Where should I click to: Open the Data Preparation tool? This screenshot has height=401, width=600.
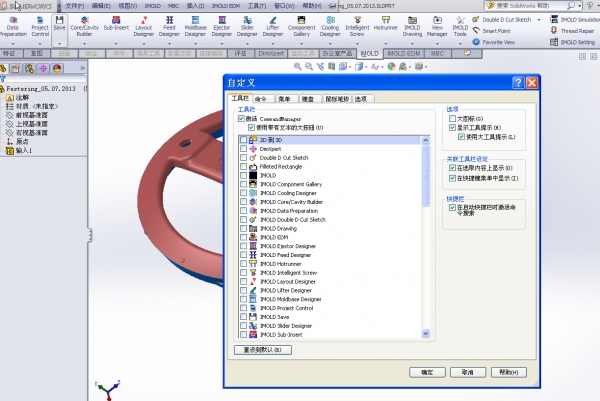(13, 26)
